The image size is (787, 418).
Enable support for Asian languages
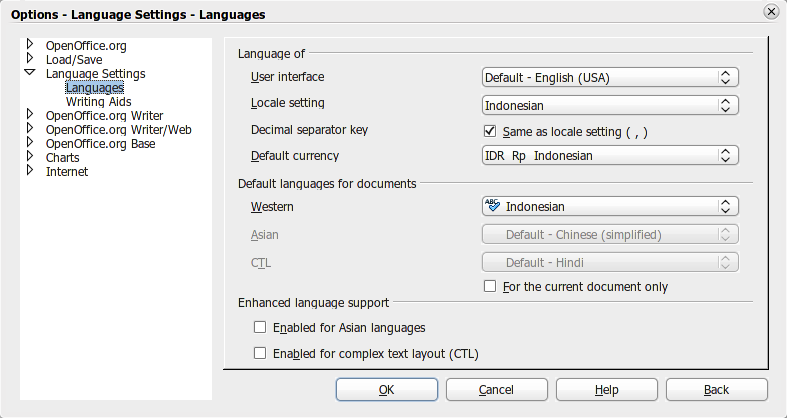[260, 327]
